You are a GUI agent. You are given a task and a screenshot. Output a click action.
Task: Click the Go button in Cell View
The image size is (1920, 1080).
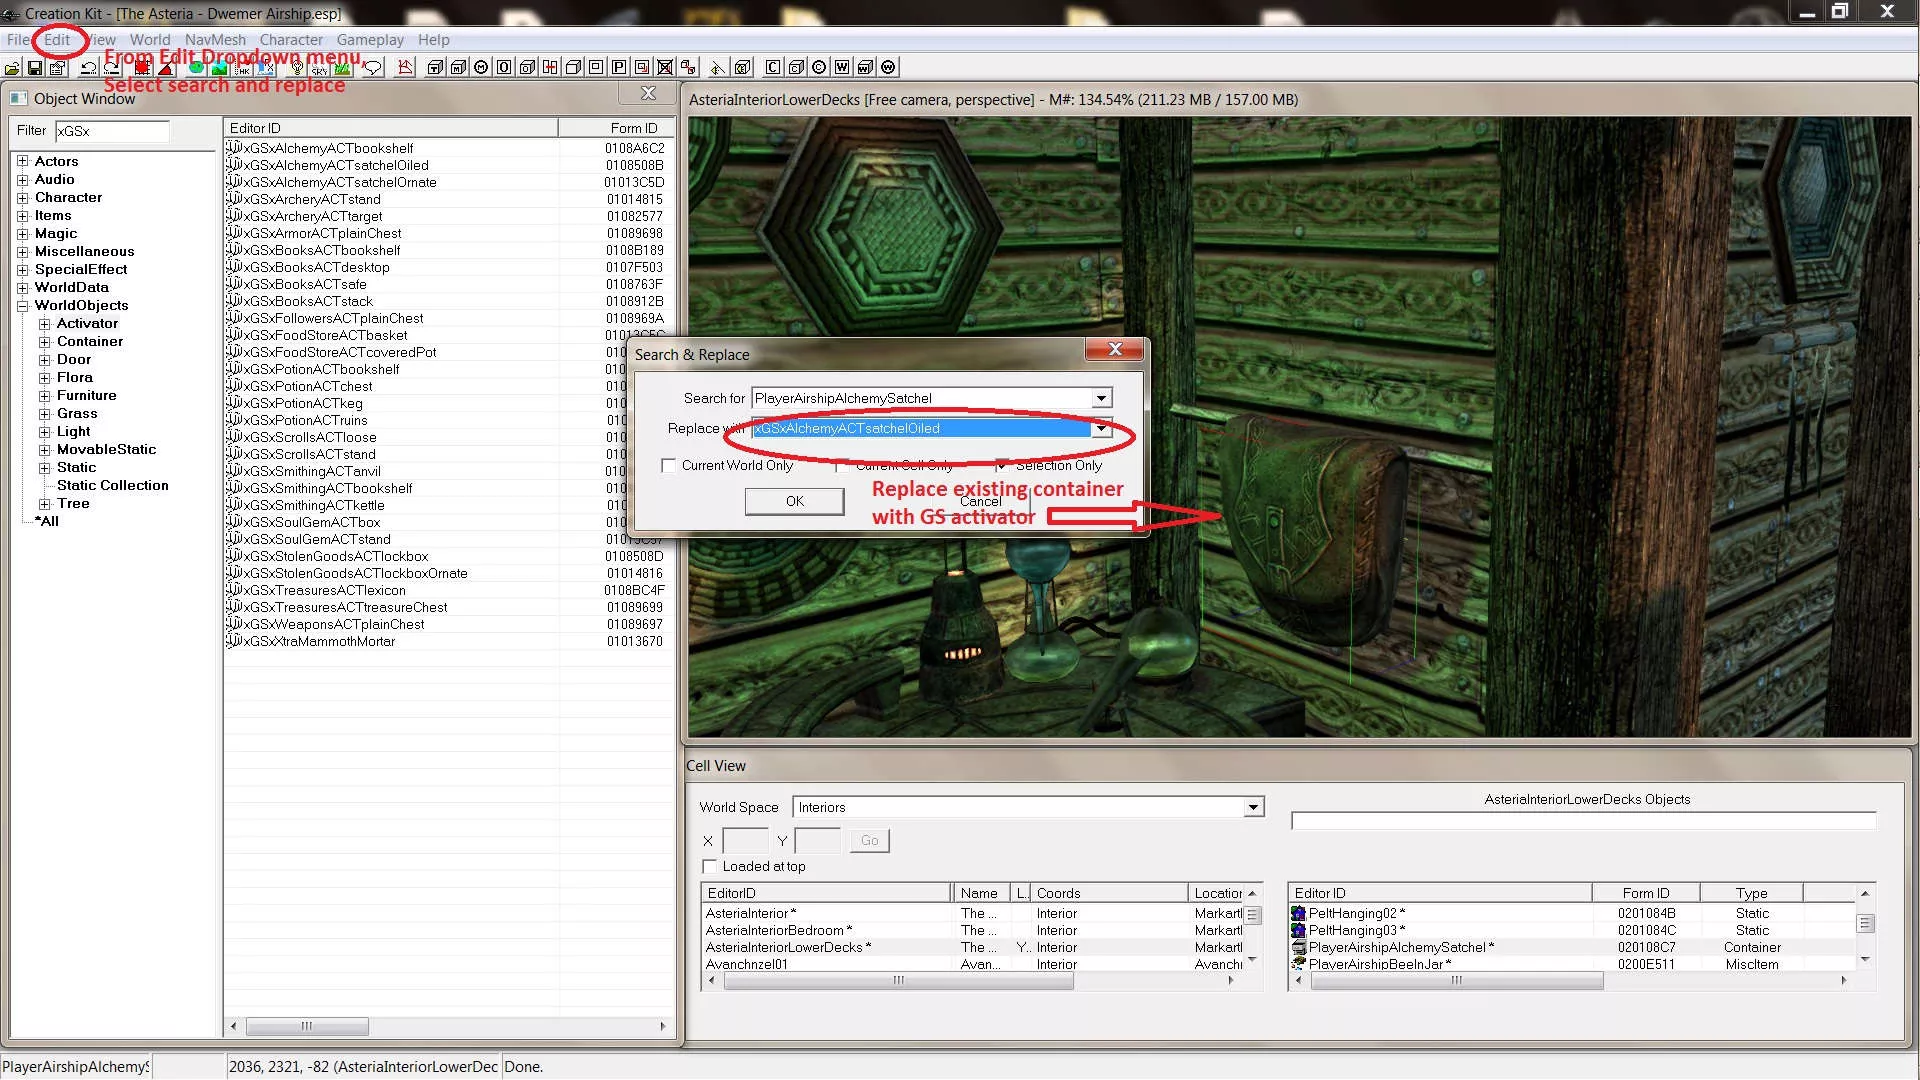(869, 841)
